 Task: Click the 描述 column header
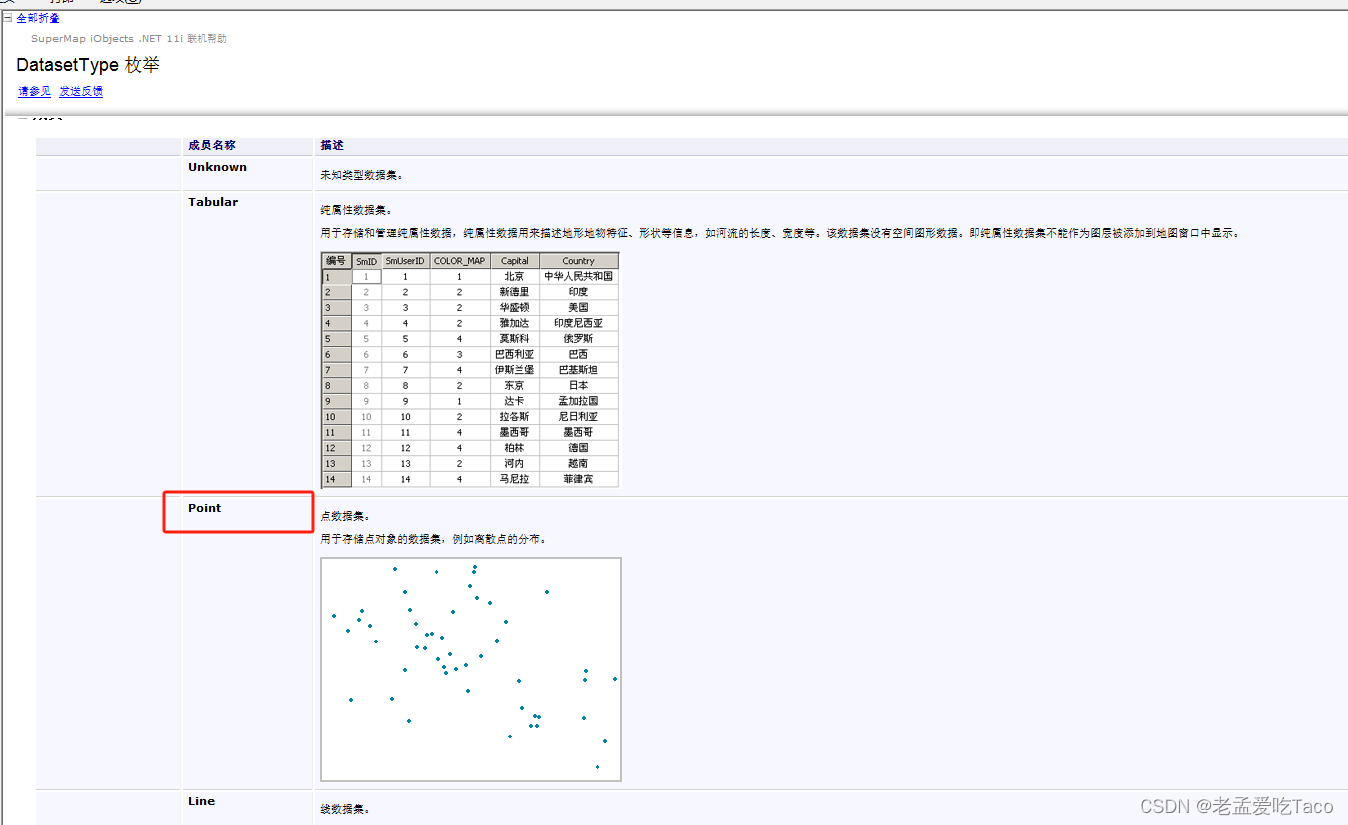click(x=332, y=144)
